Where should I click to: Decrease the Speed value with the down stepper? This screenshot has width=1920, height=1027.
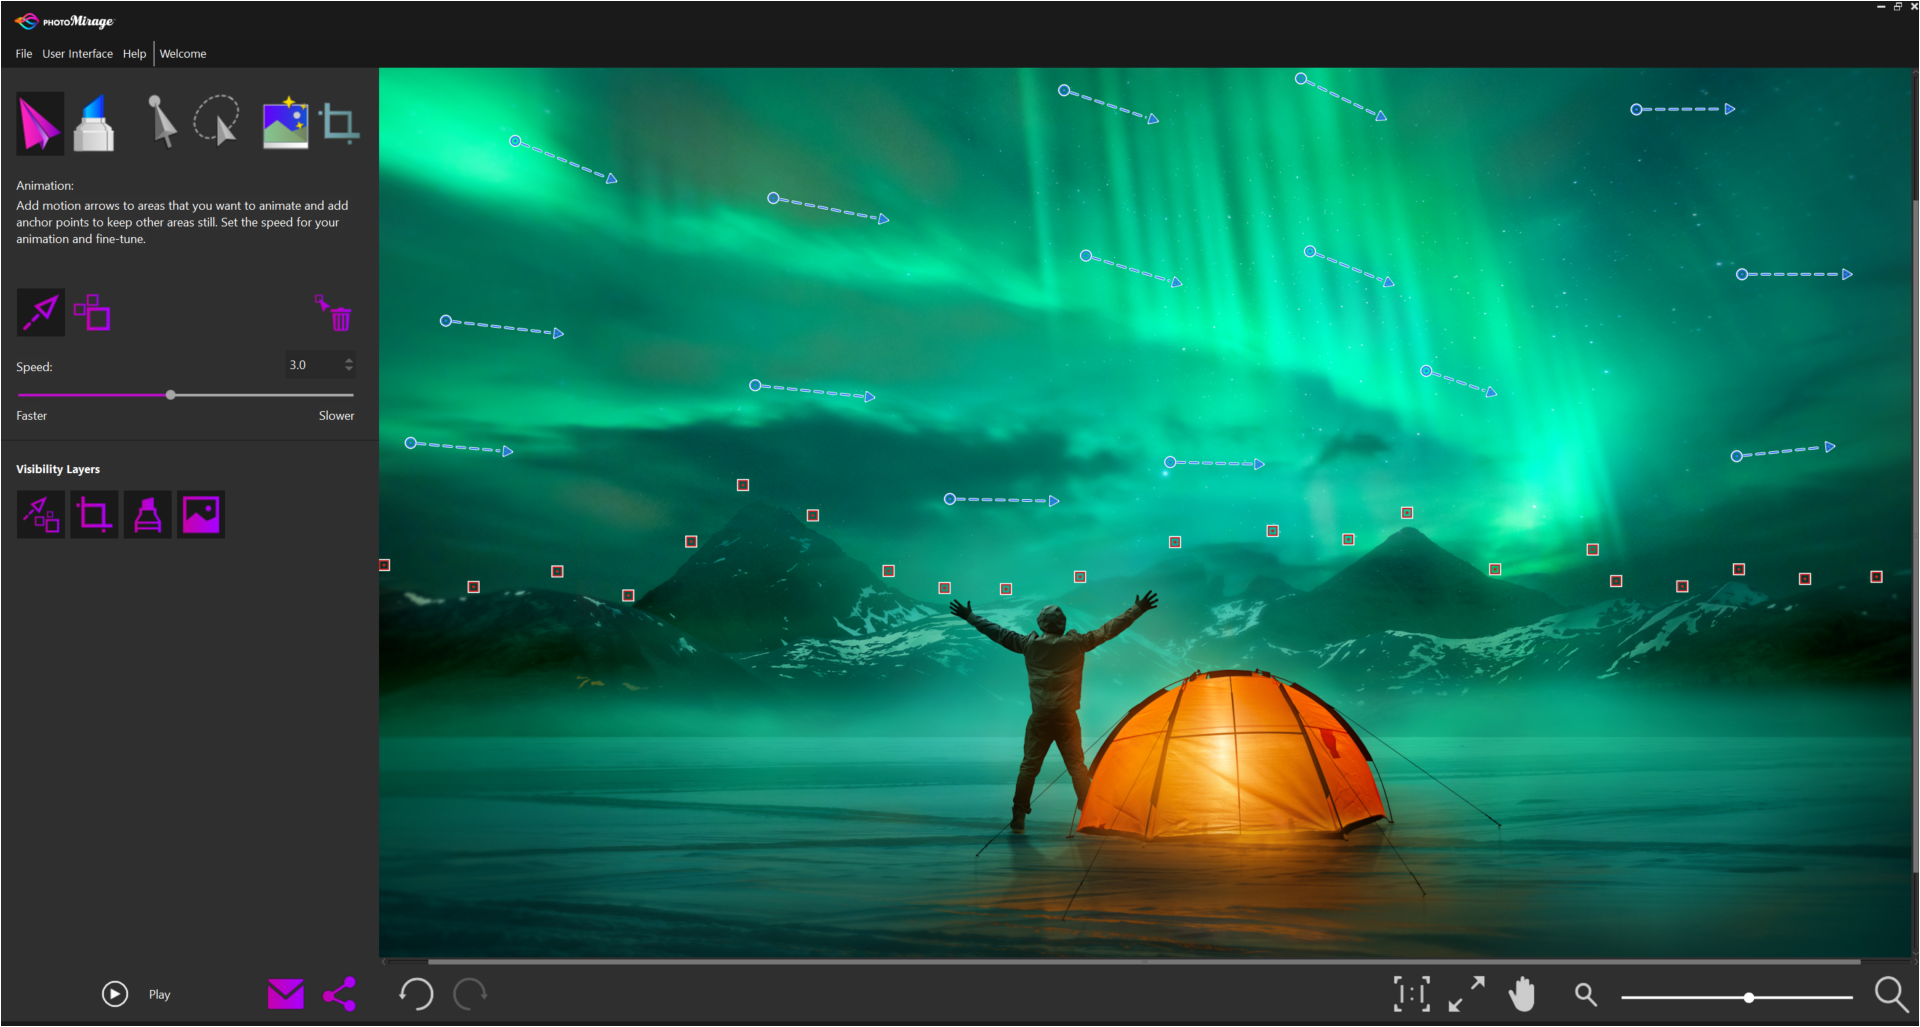tap(348, 369)
